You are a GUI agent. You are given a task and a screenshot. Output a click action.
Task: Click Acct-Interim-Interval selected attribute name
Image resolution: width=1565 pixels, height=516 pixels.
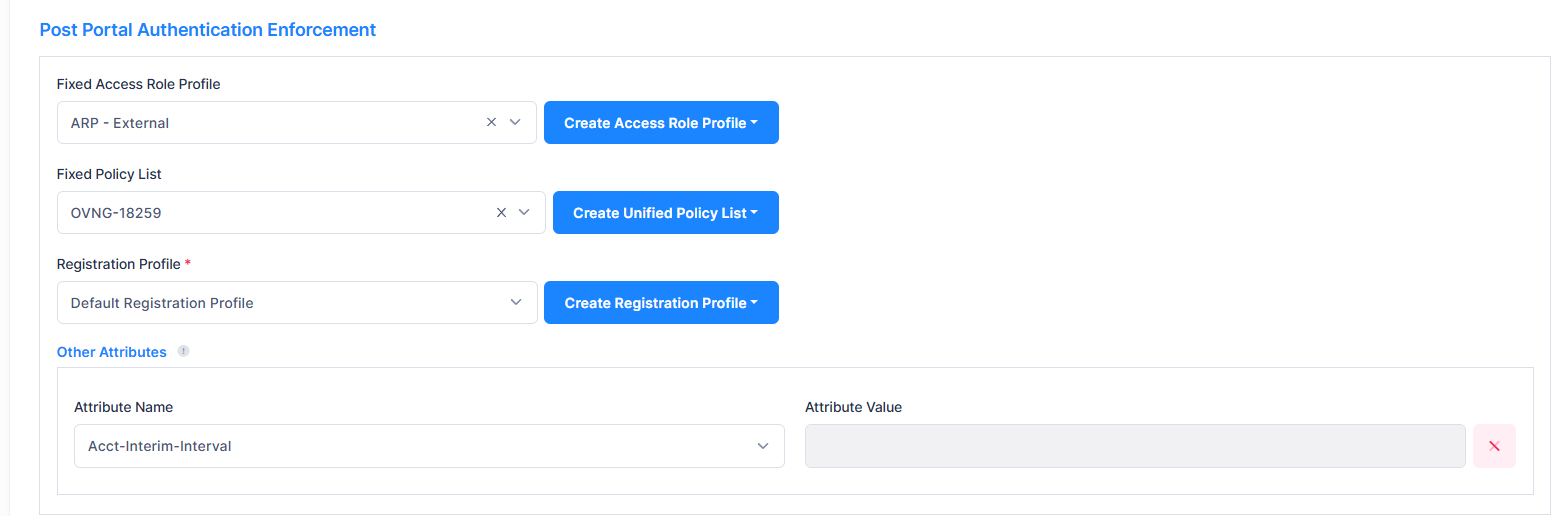(x=160, y=446)
